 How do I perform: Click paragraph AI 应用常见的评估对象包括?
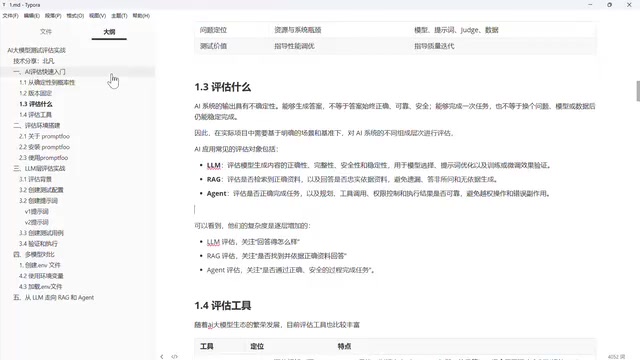coord(236,149)
